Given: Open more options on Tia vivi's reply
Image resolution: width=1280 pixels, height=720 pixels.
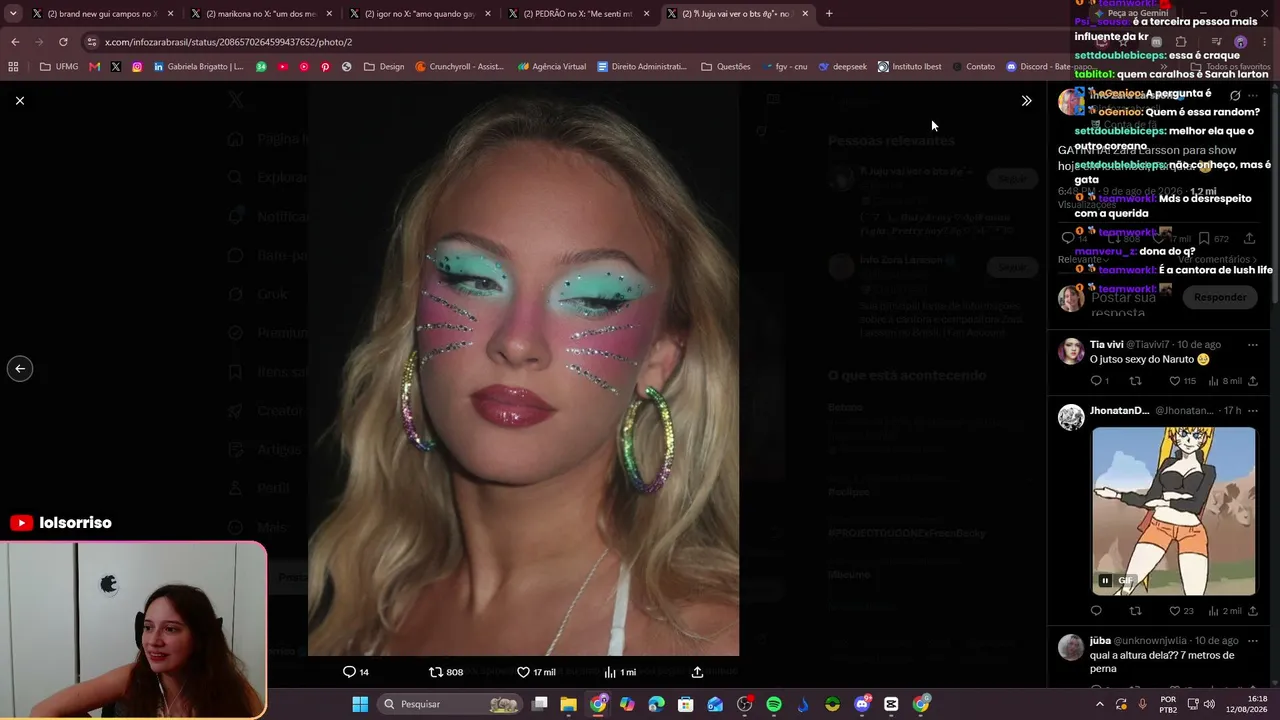Looking at the screenshot, I should (1252, 345).
